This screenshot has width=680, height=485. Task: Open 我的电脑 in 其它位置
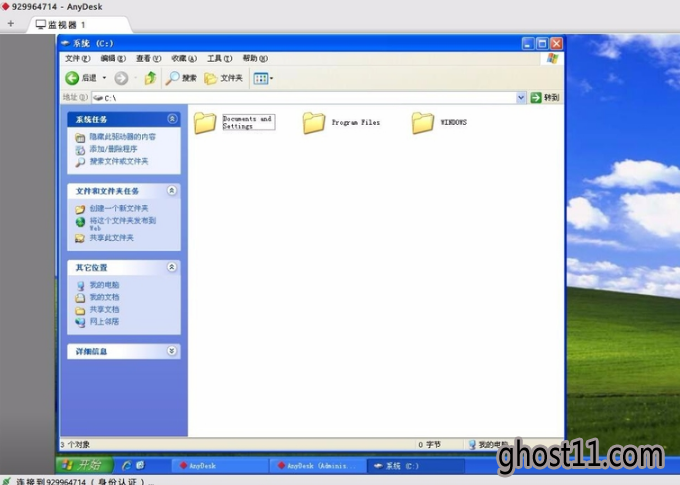coord(104,285)
